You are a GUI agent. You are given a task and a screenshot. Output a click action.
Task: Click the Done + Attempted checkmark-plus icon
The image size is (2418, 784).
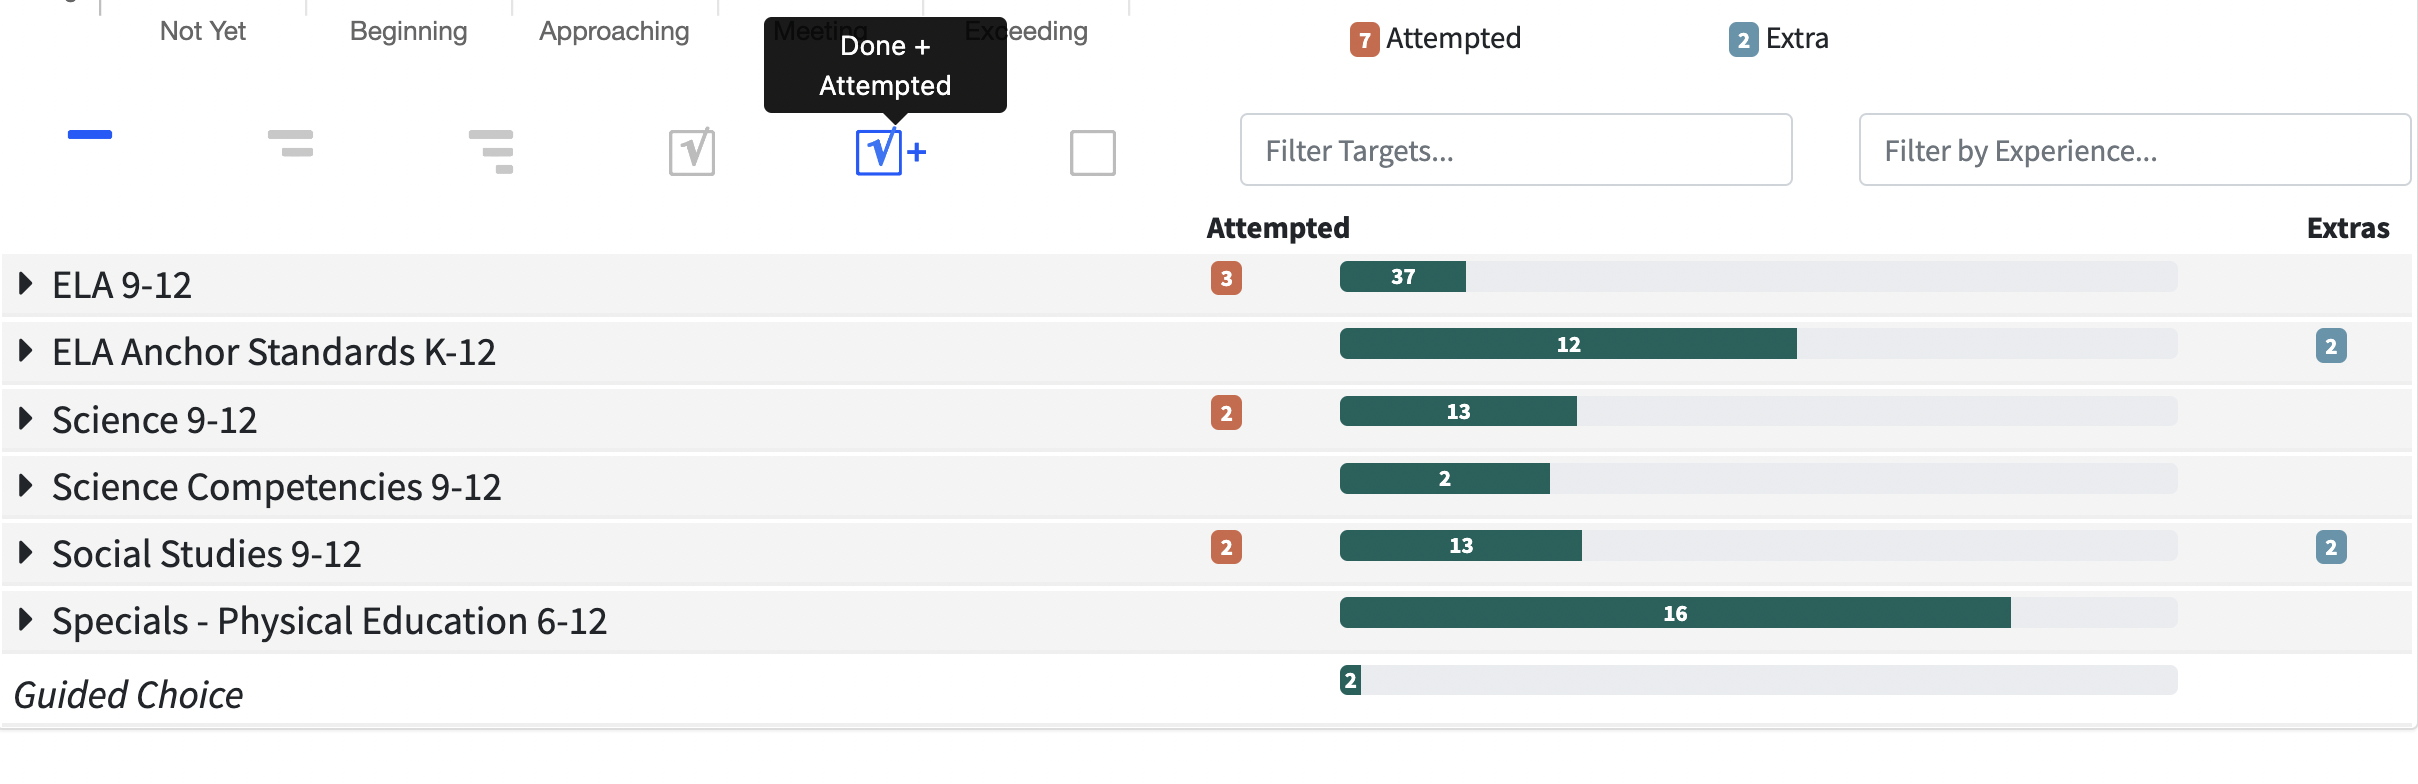coord(890,152)
